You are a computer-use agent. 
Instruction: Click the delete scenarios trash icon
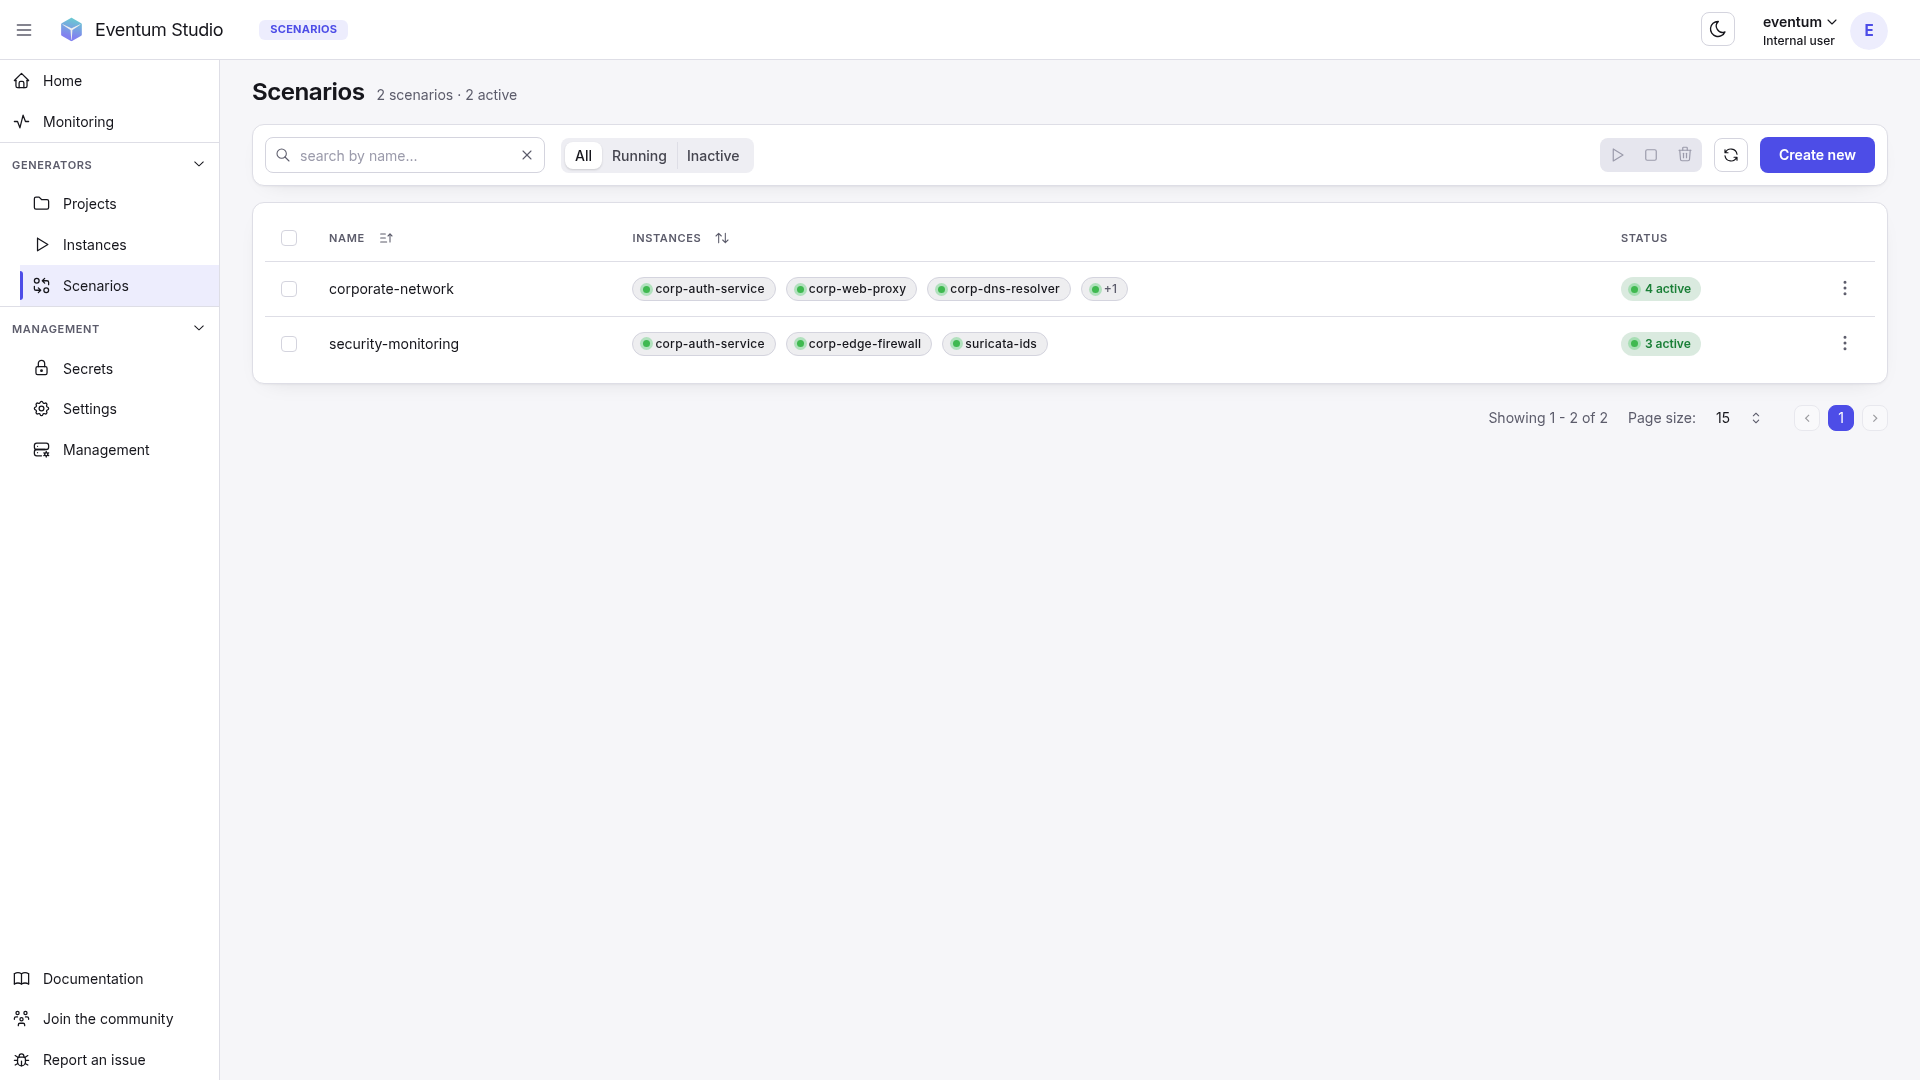[x=1685, y=155]
